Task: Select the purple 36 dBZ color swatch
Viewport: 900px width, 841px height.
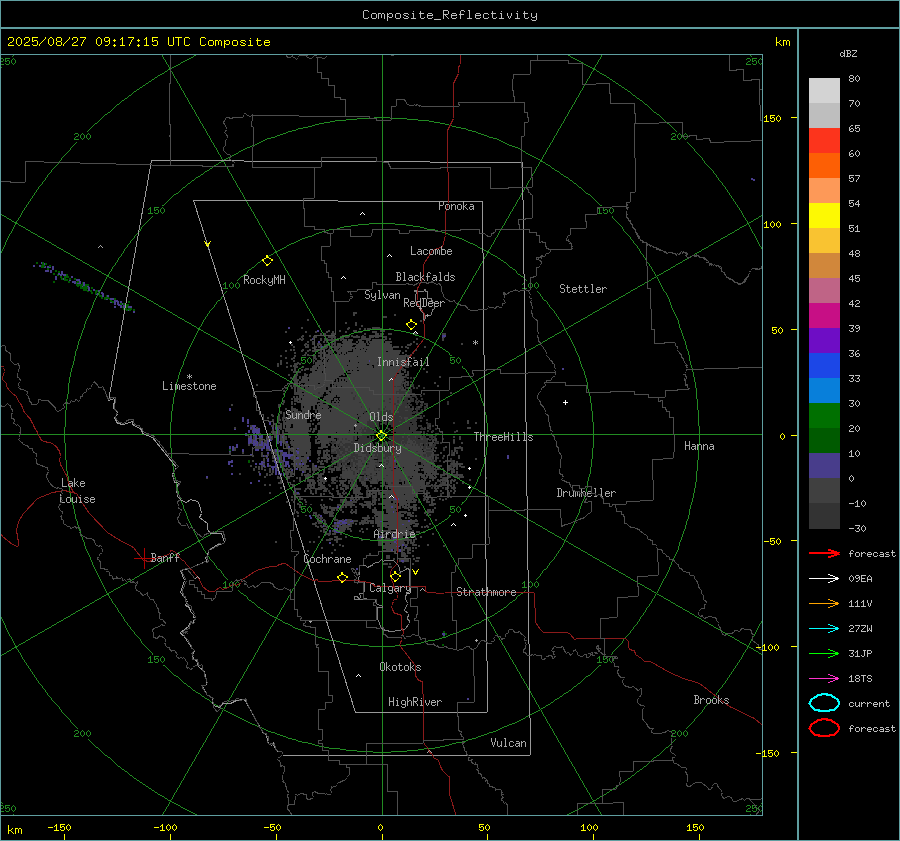Action: point(824,340)
